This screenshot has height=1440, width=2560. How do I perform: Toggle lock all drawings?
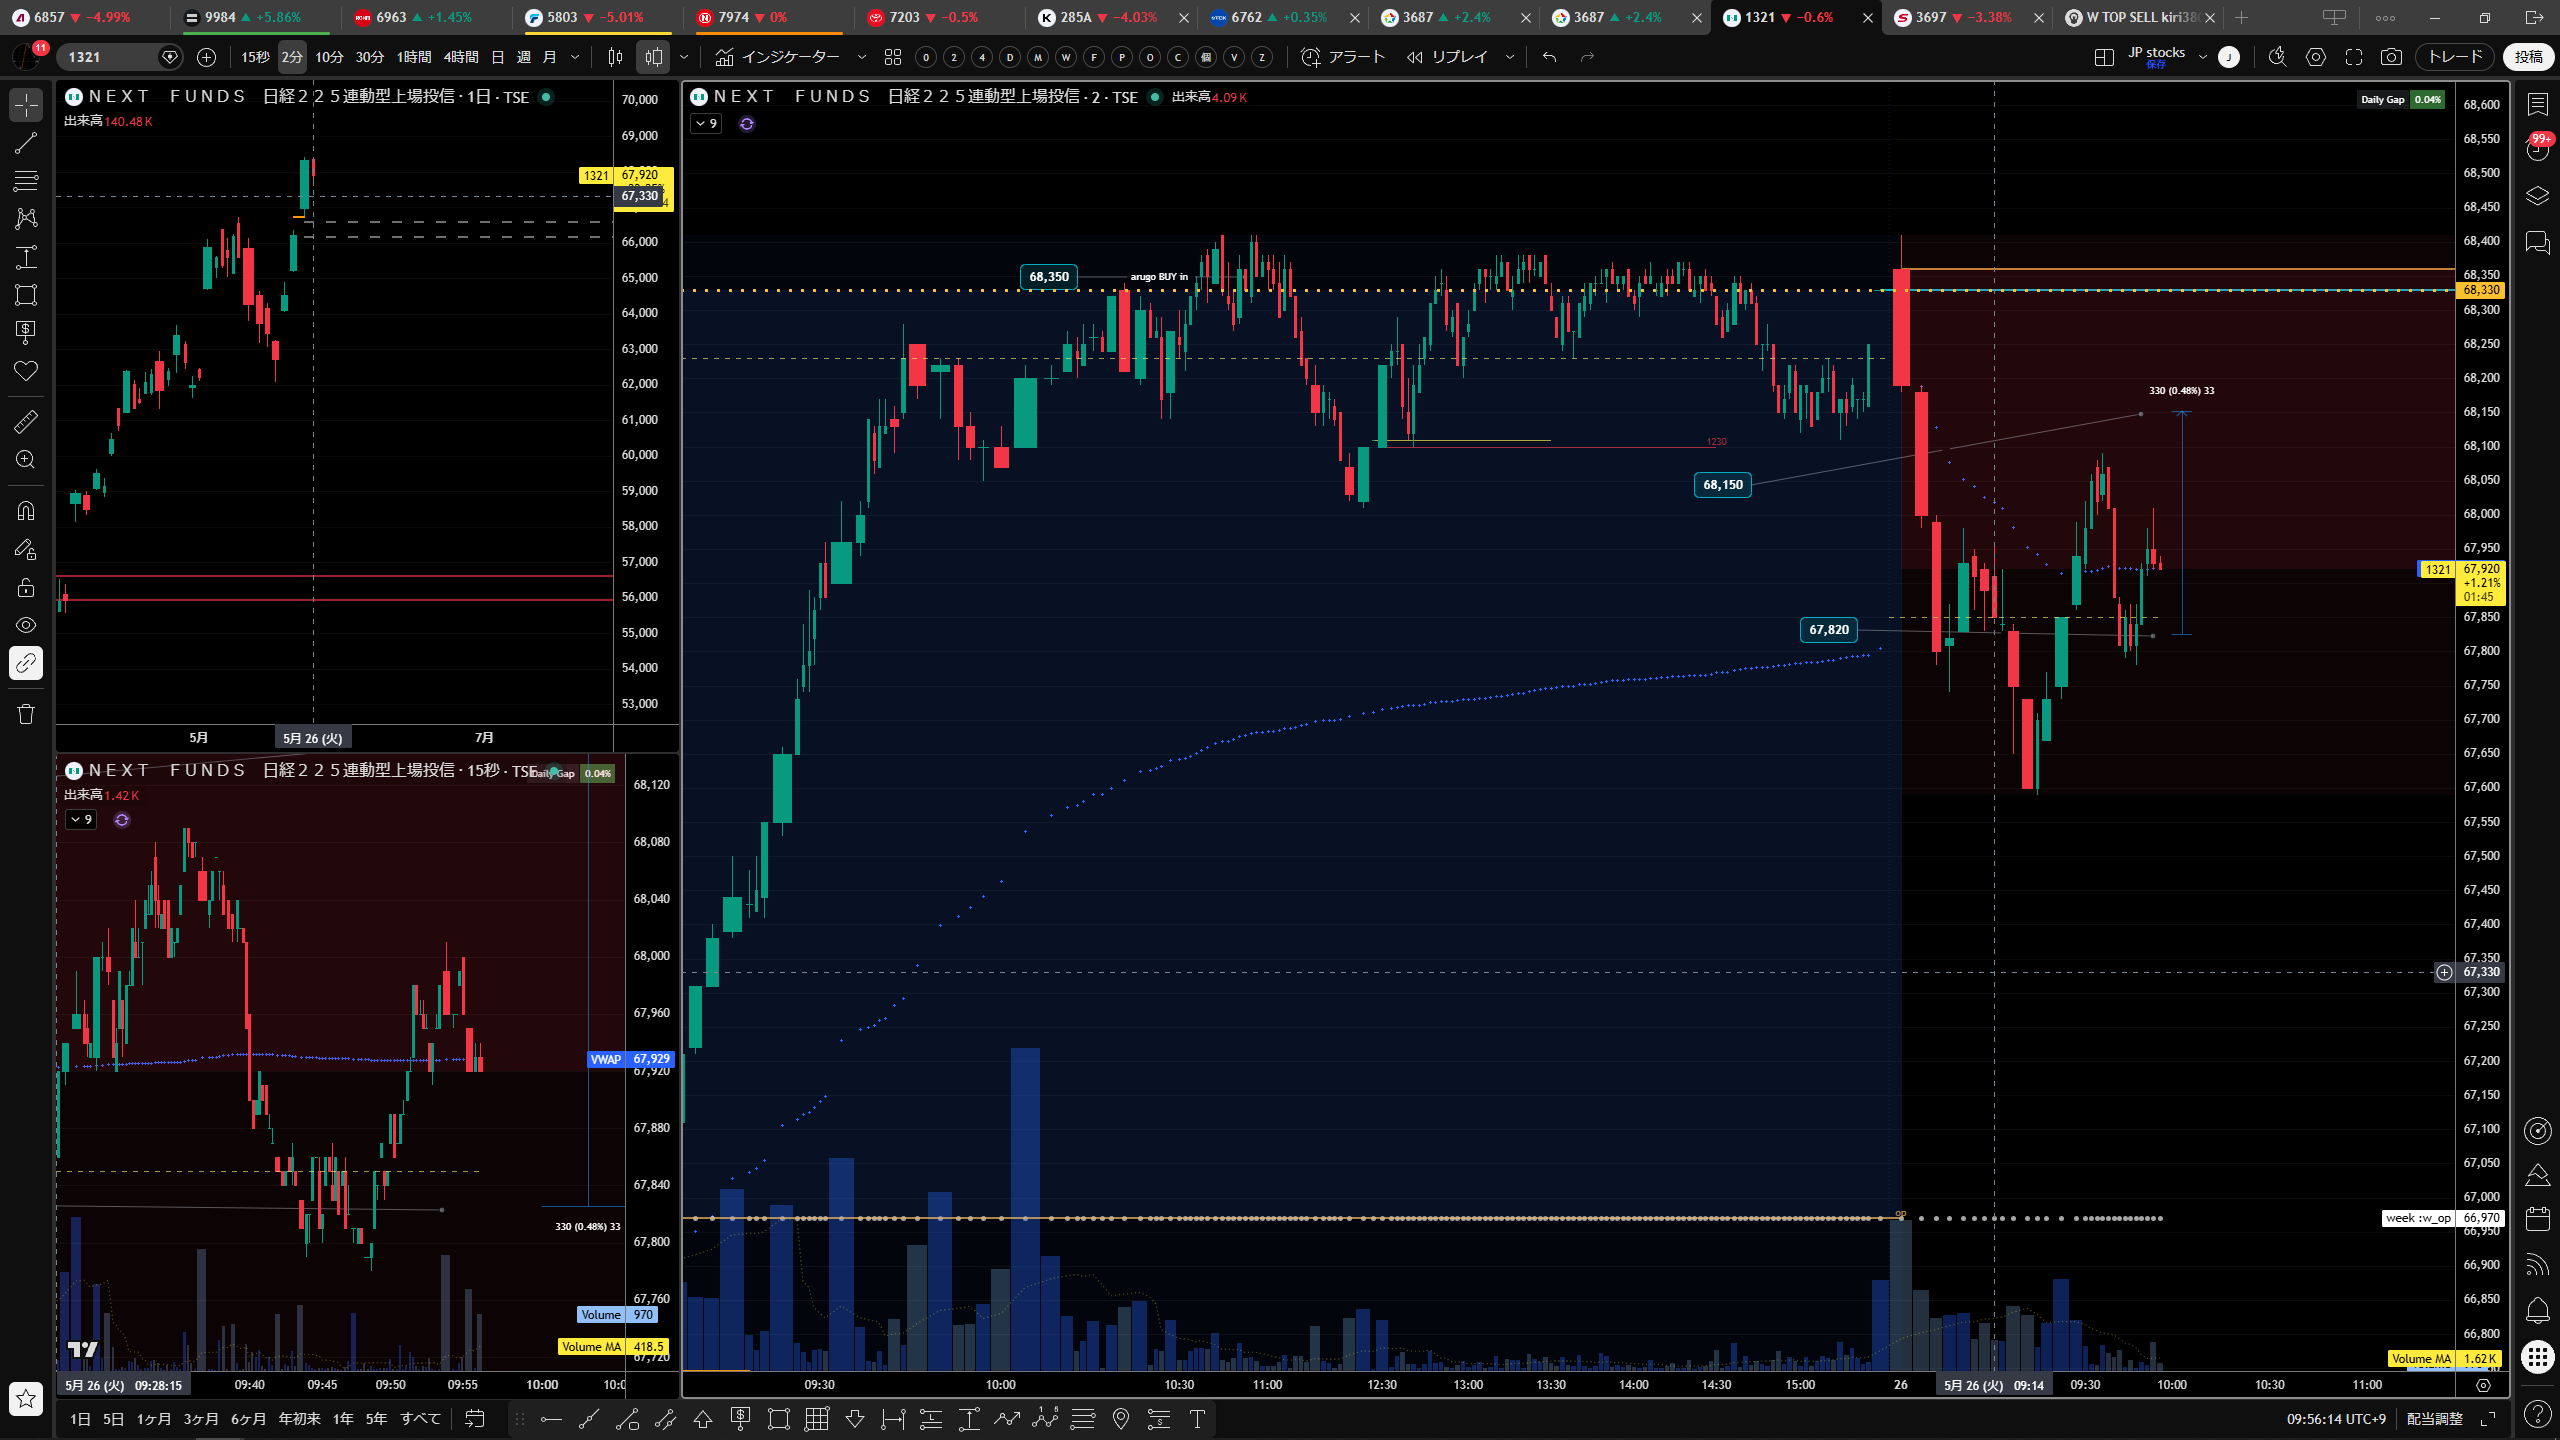[x=26, y=587]
